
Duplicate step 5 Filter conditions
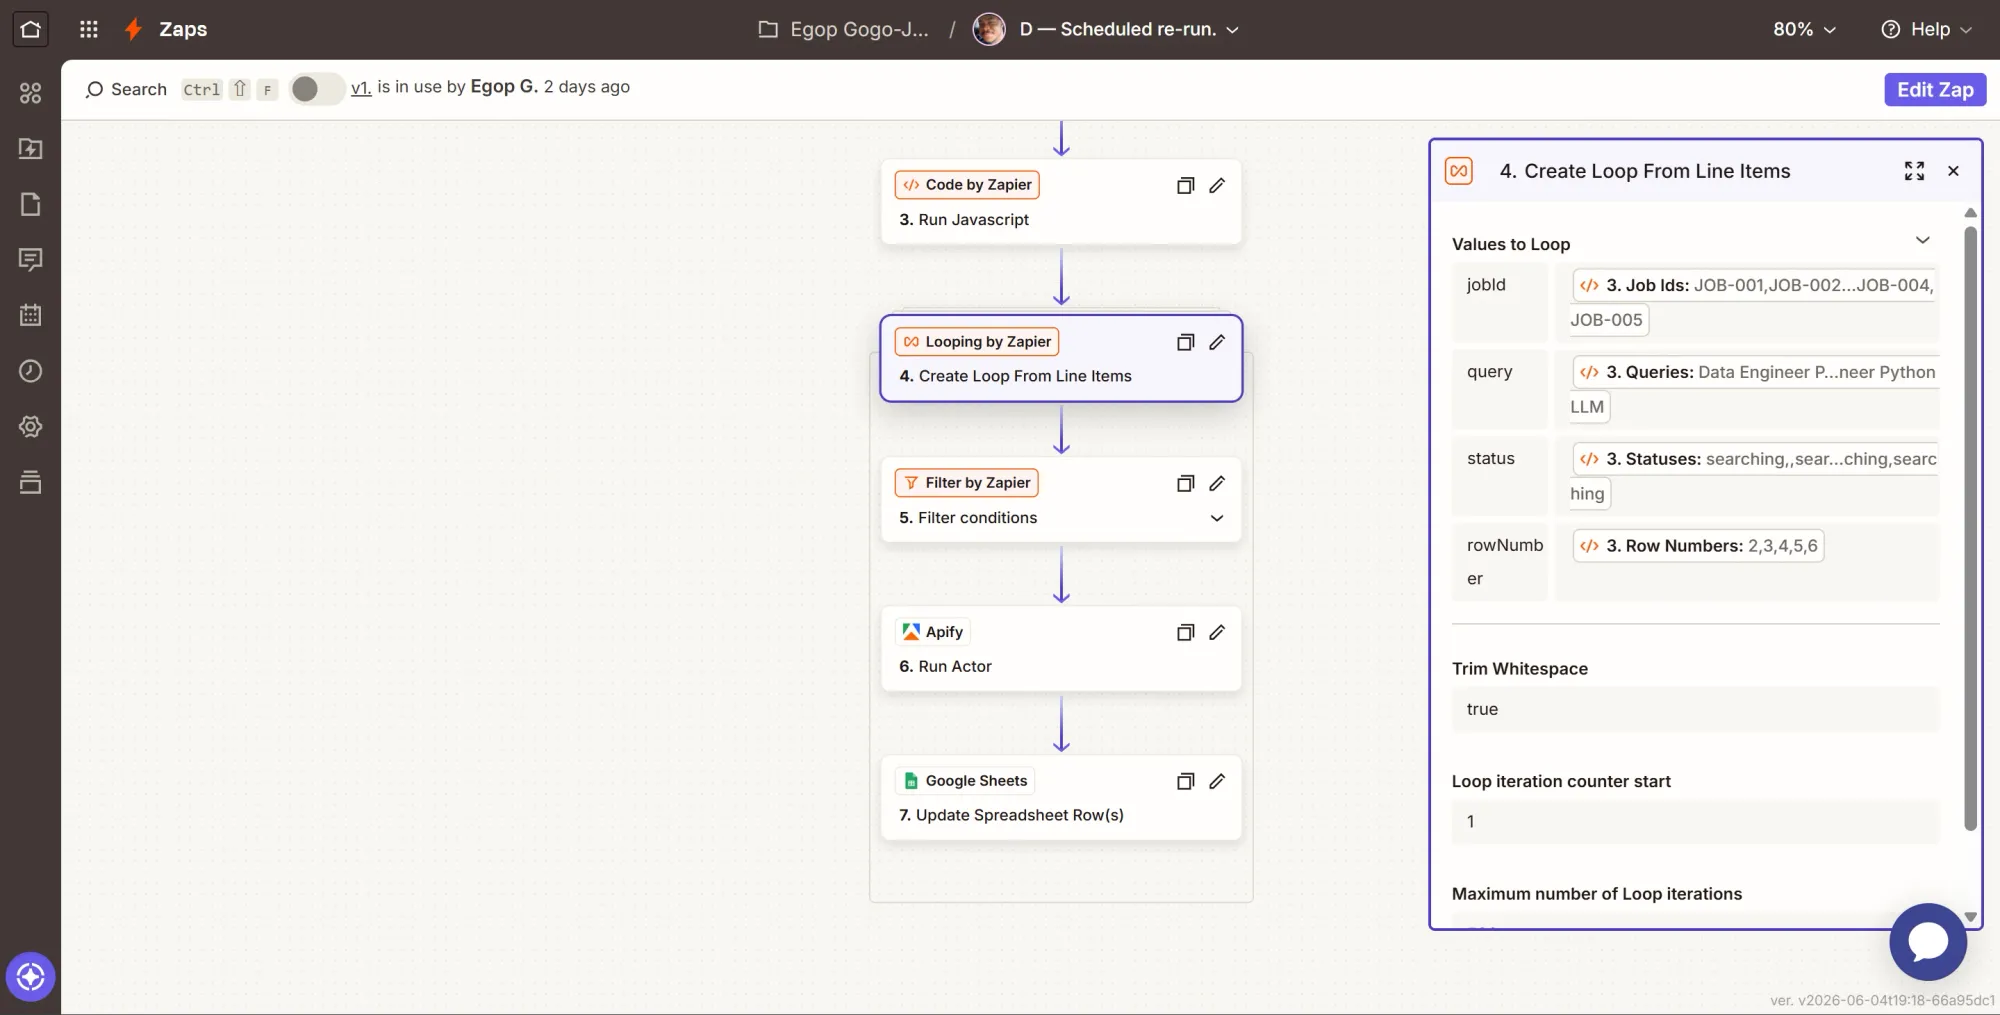click(x=1185, y=483)
